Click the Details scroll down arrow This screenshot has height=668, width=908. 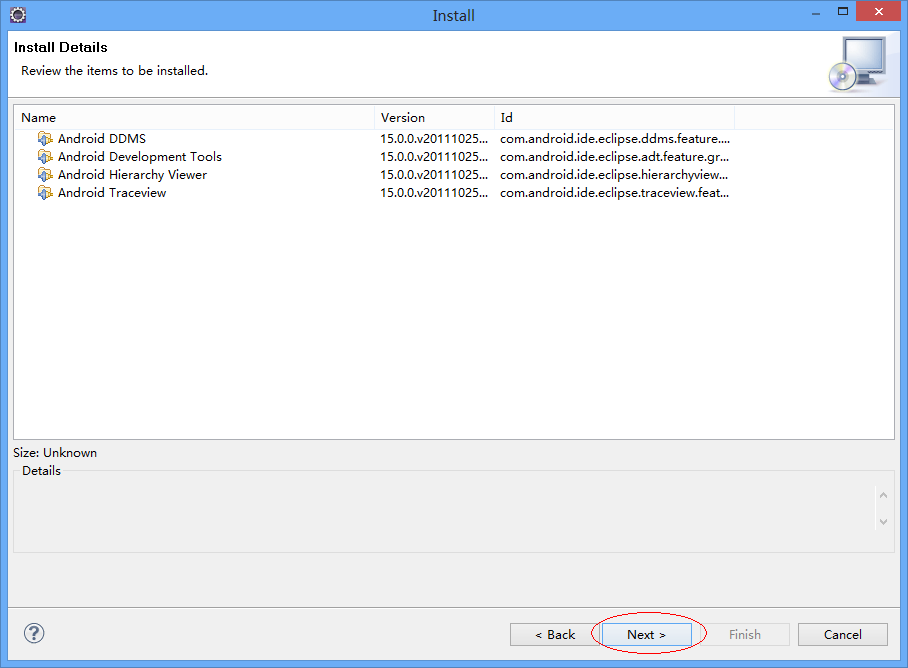883,522
